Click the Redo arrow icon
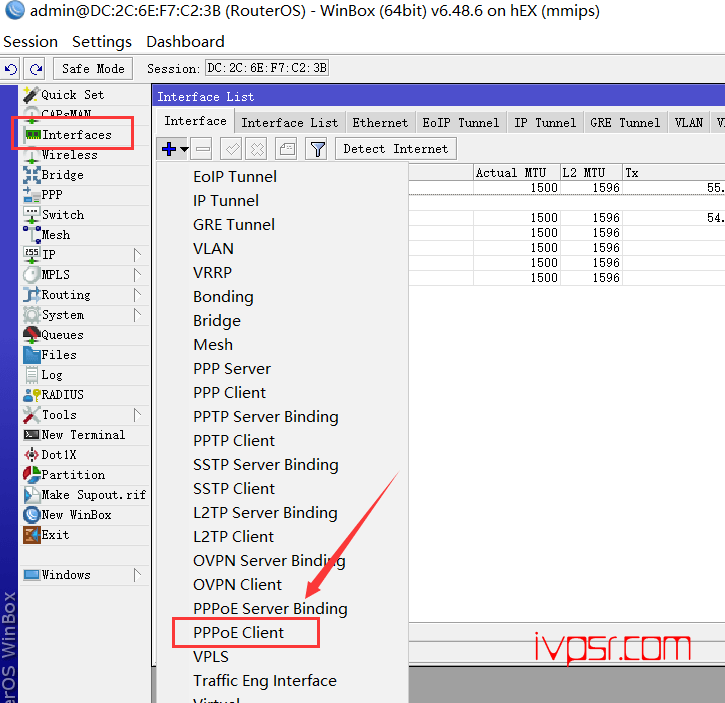This screenshot has width=725, height=703. (x=36, y=69)
